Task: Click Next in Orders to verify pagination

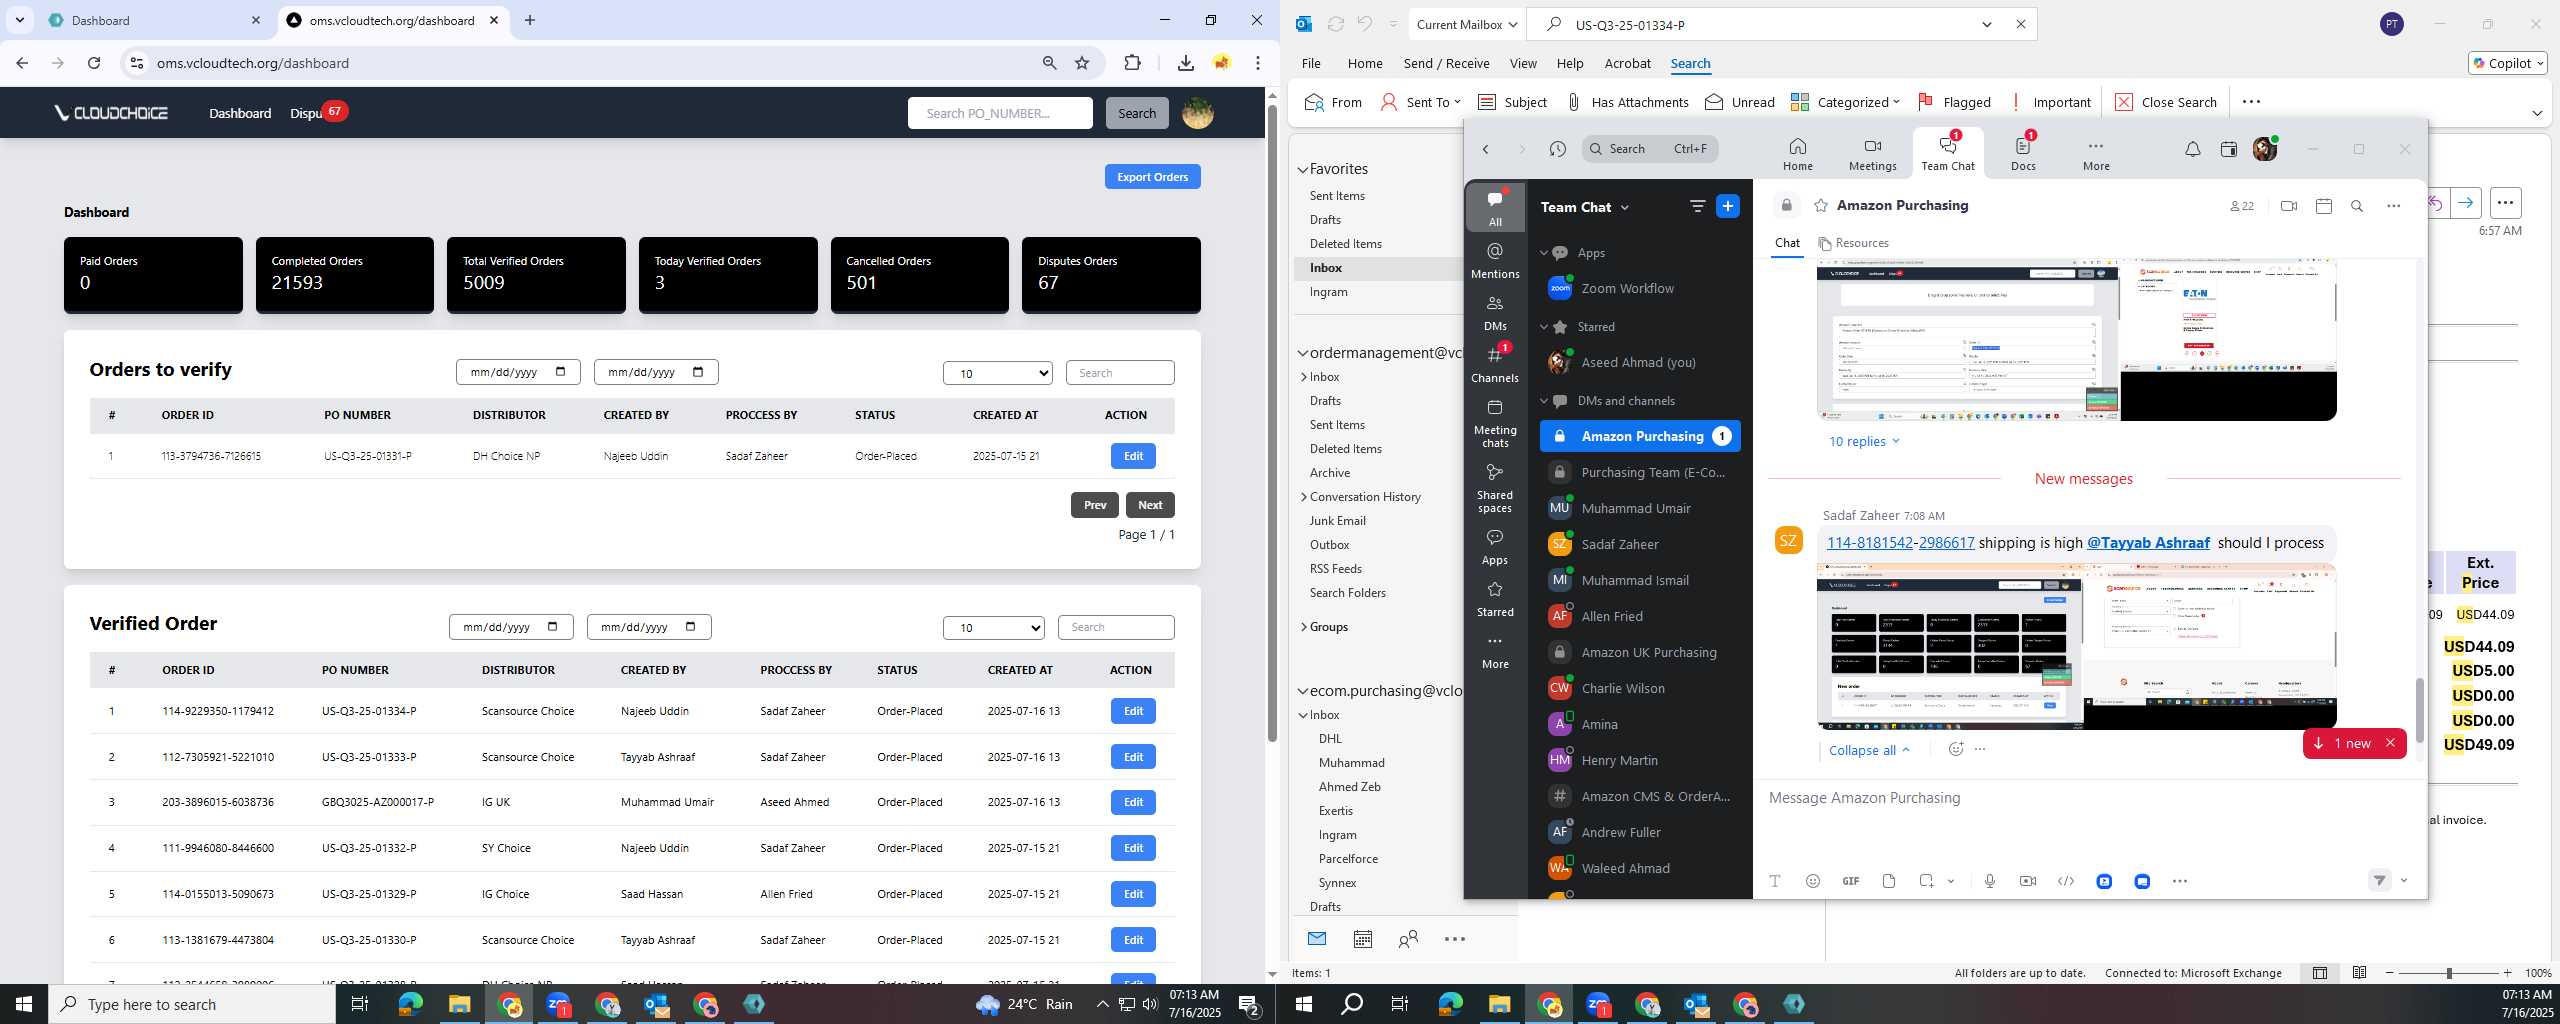Action: point(1150,505)
